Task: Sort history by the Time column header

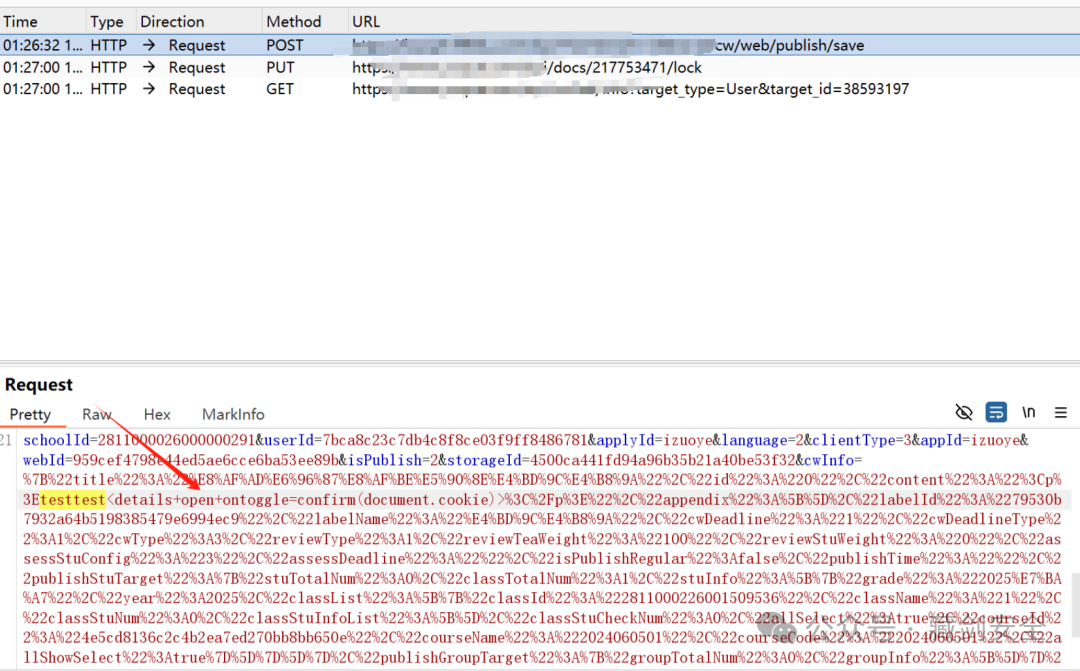Action: coord(20,21)
